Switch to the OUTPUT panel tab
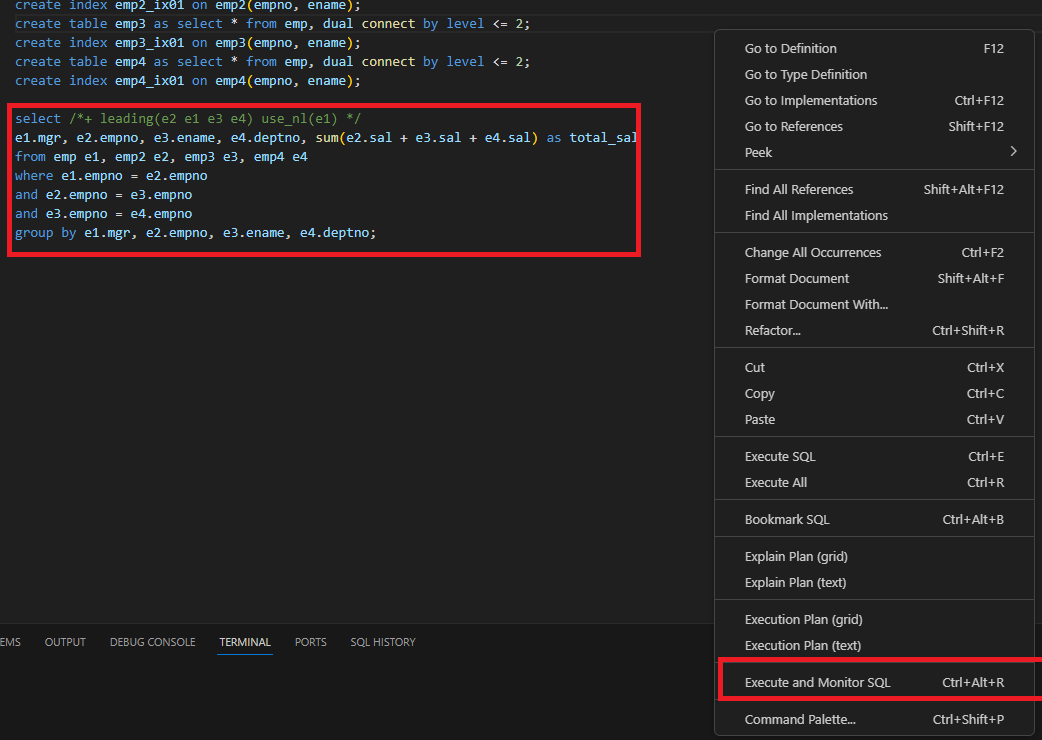Screen dimensions: 1042x740 [65, 642]
